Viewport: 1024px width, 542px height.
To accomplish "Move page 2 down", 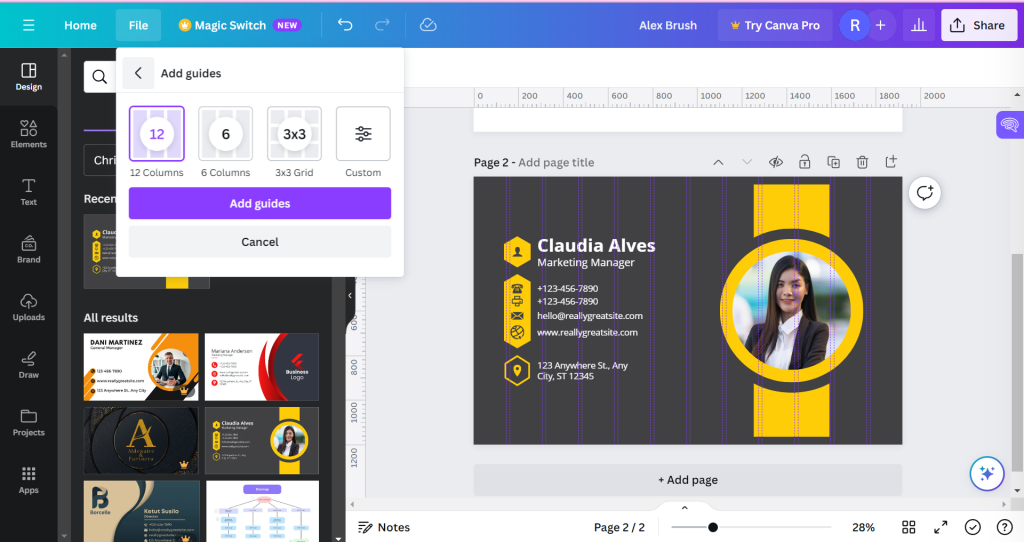I will pos(747,162).
